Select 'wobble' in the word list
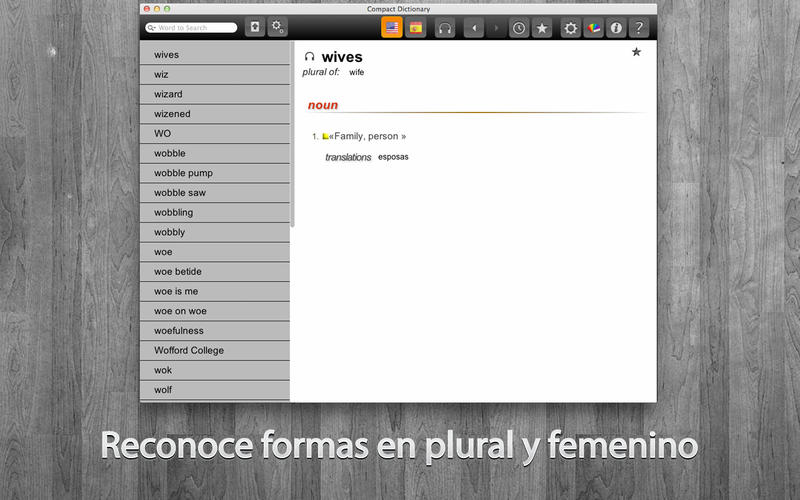800x500 pixels. 215,154
